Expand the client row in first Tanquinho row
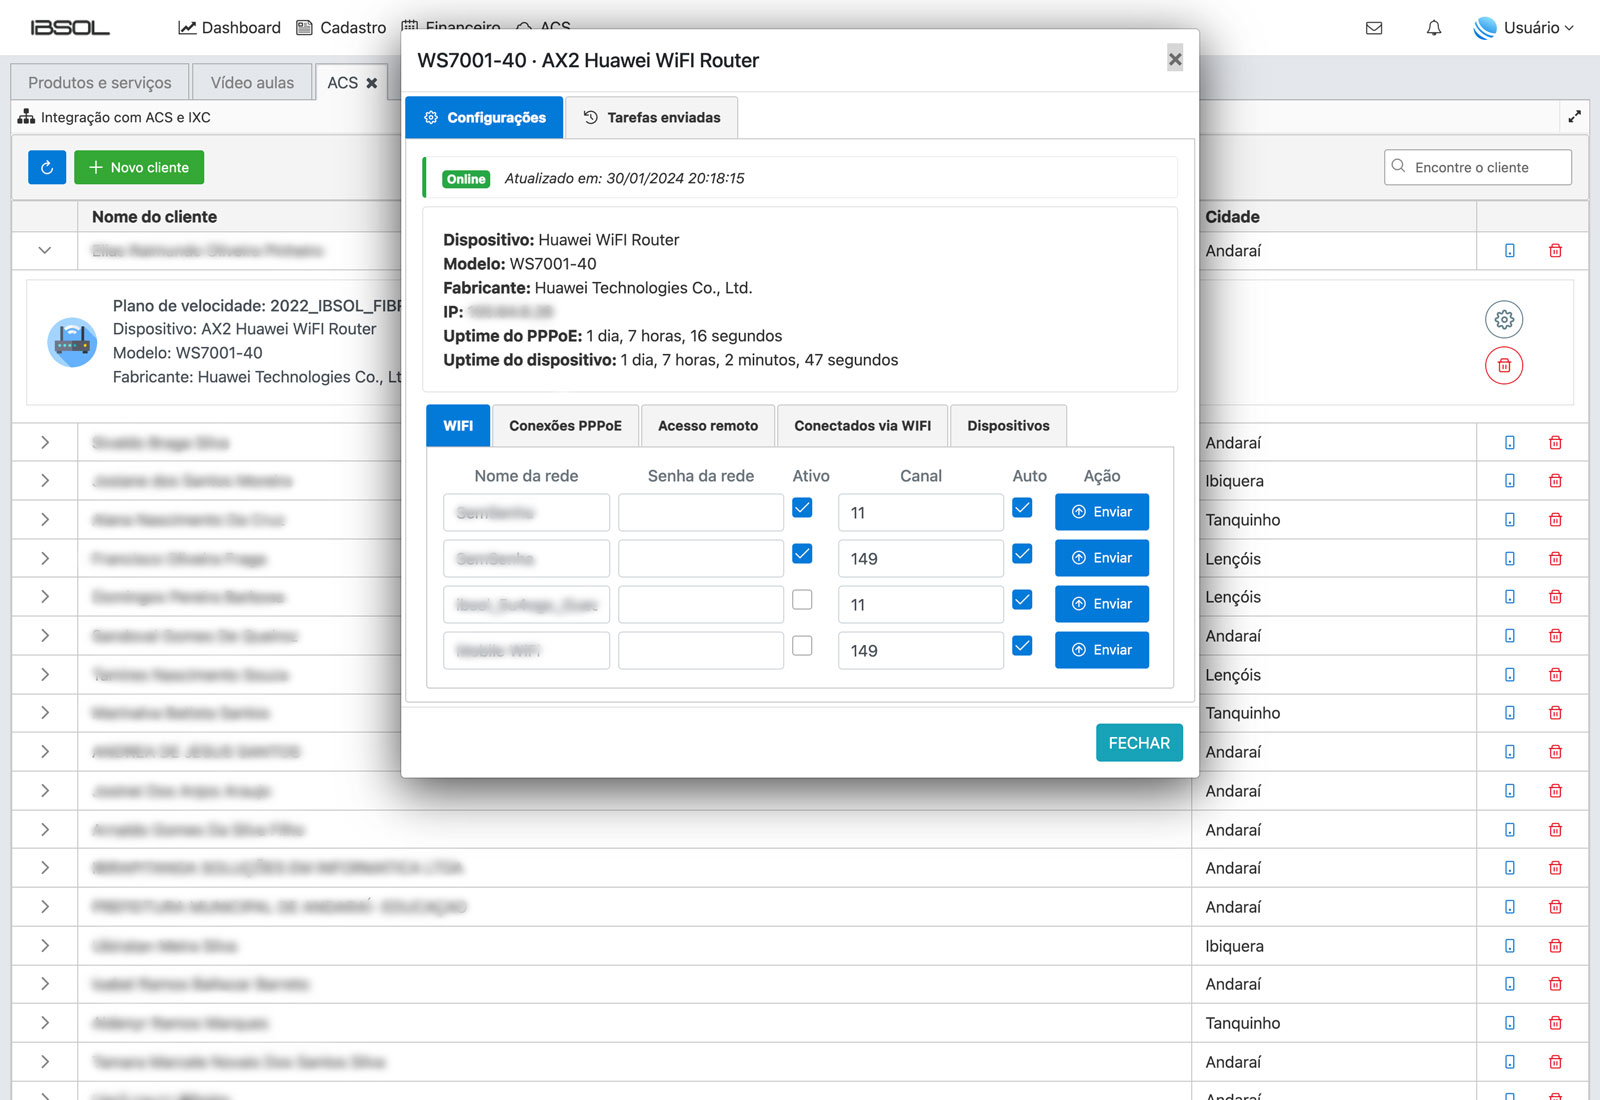Viewport: 1600px width, 1100px height. [45, 520]
